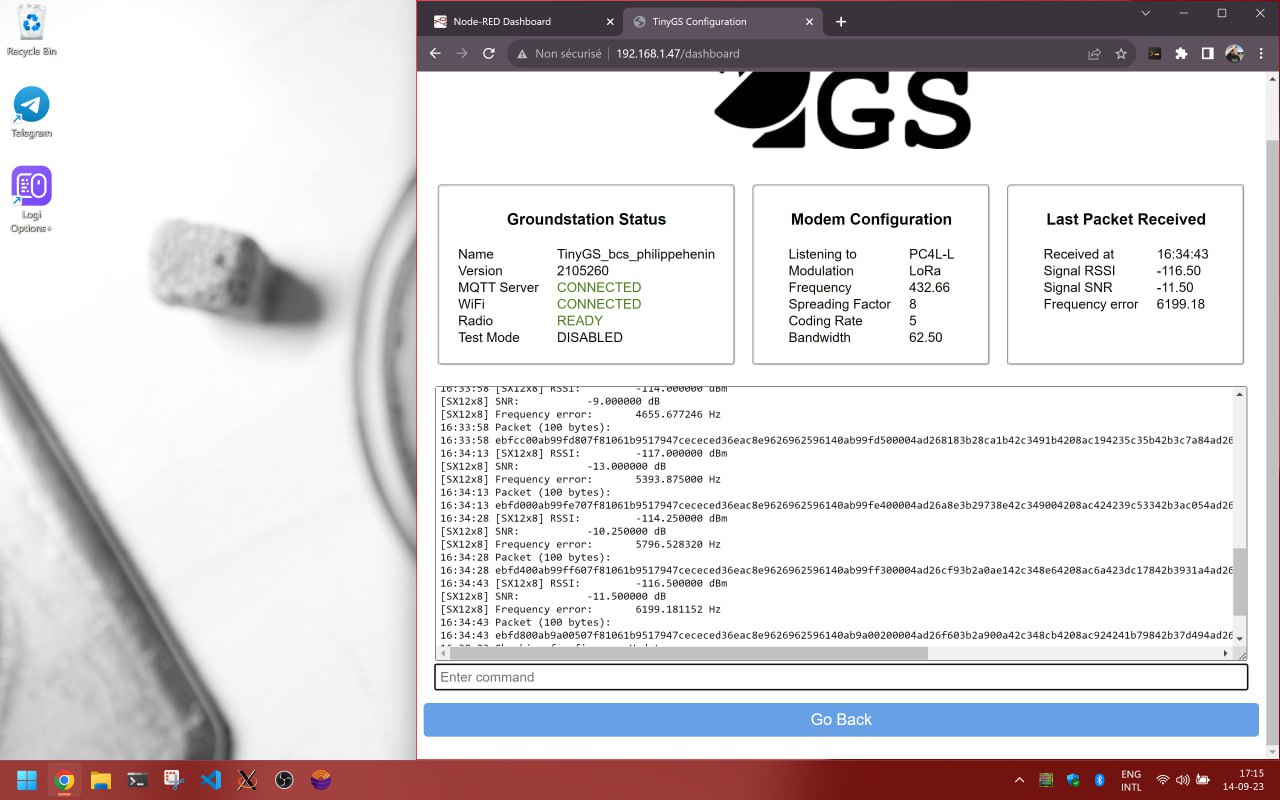Image resolution: width=1280 pixels, height=800 pixels.
Task: Open a new browser tab
Action: click(x=841, y=21)
